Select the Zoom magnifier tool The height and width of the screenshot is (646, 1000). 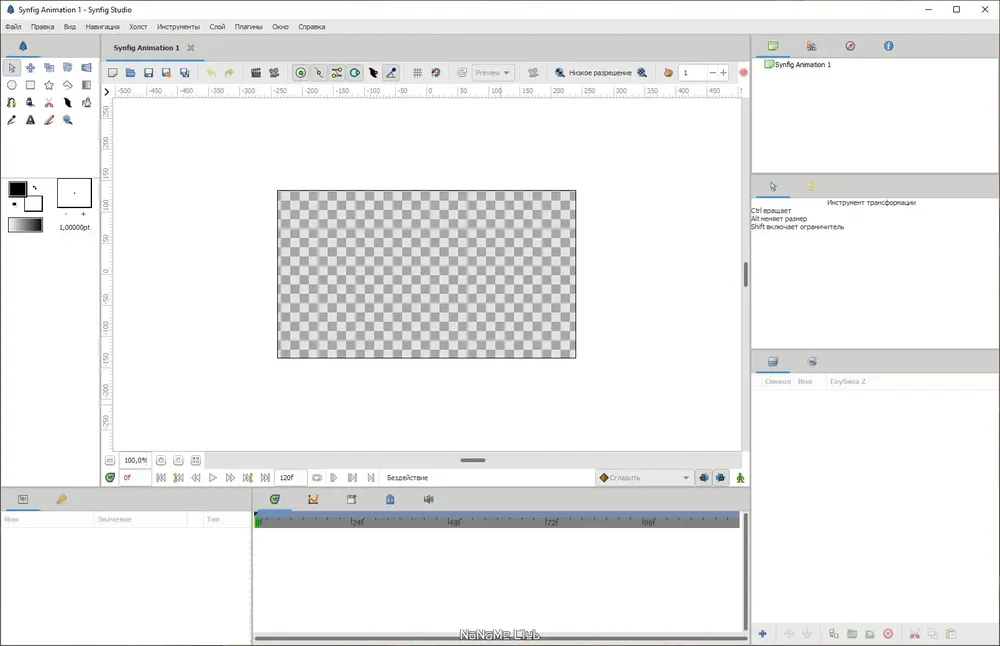pyautogui.click(x=68, y=120)
